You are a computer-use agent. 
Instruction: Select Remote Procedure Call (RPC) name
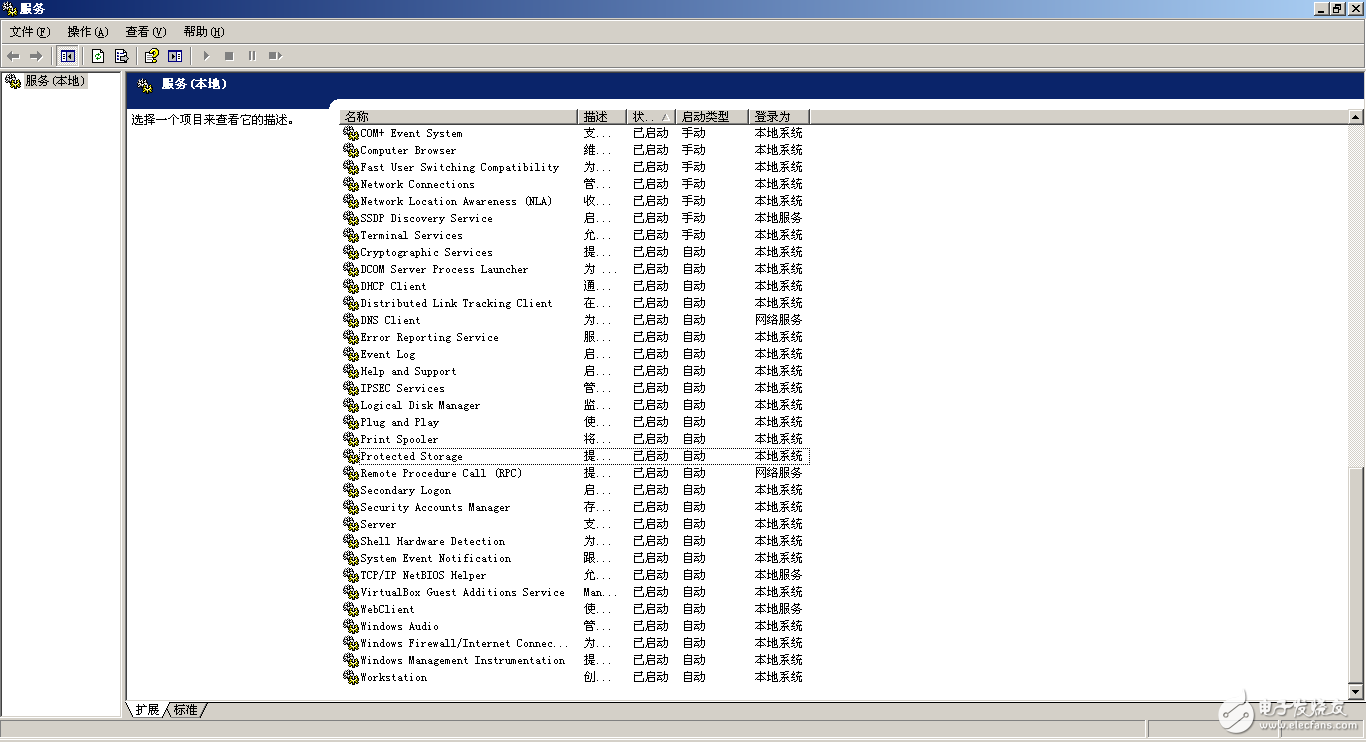pos(441,473)
